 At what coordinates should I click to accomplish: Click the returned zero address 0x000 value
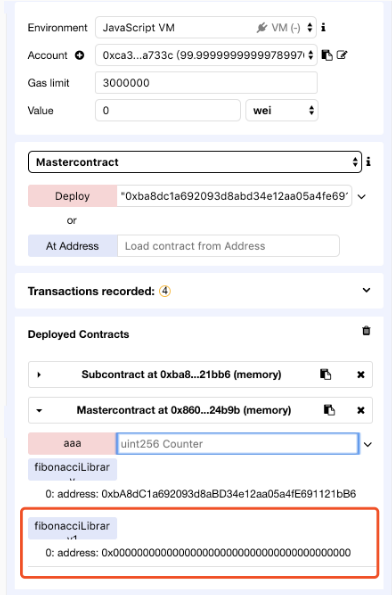click(x=226, y=553)
